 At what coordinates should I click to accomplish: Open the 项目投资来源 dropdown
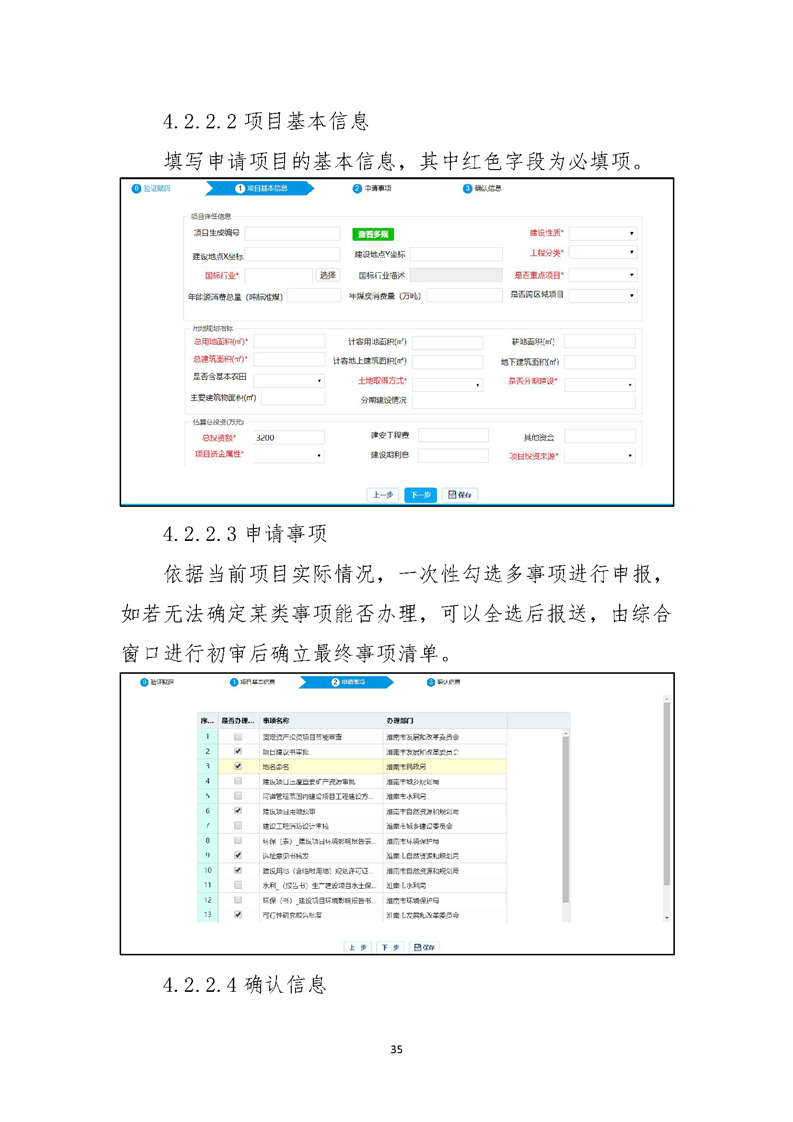pyautogui.click(x=600, y=455)
